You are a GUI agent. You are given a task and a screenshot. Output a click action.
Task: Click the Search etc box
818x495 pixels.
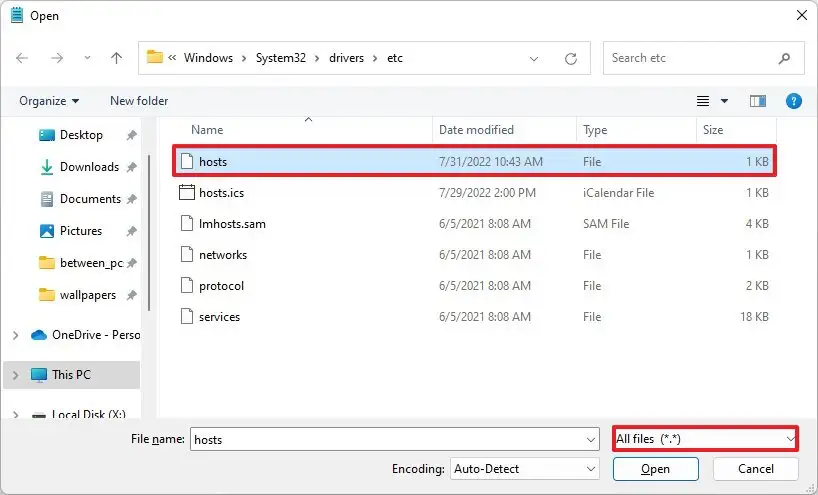point(695,58)
